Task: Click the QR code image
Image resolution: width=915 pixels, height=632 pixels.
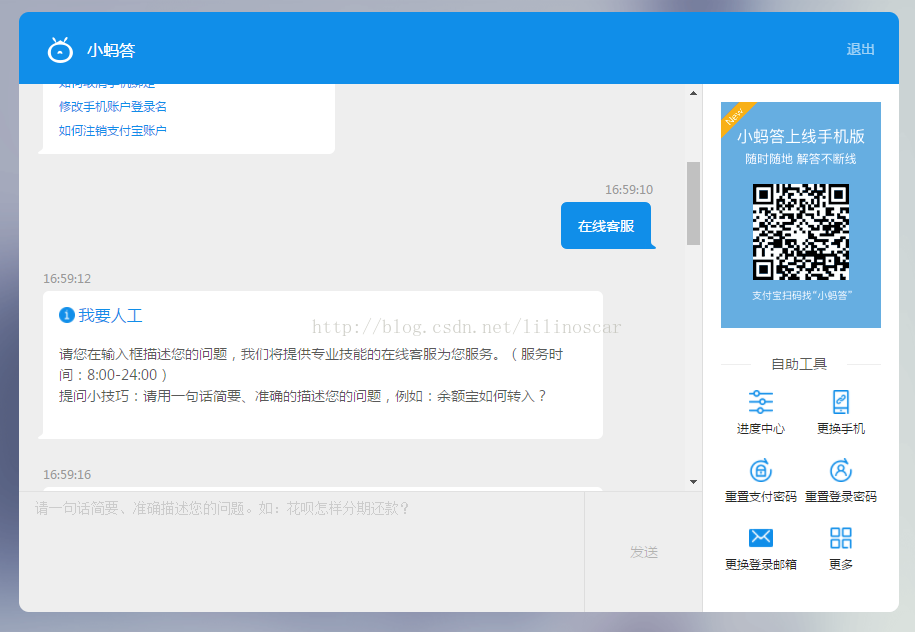Action: (801, 232)
